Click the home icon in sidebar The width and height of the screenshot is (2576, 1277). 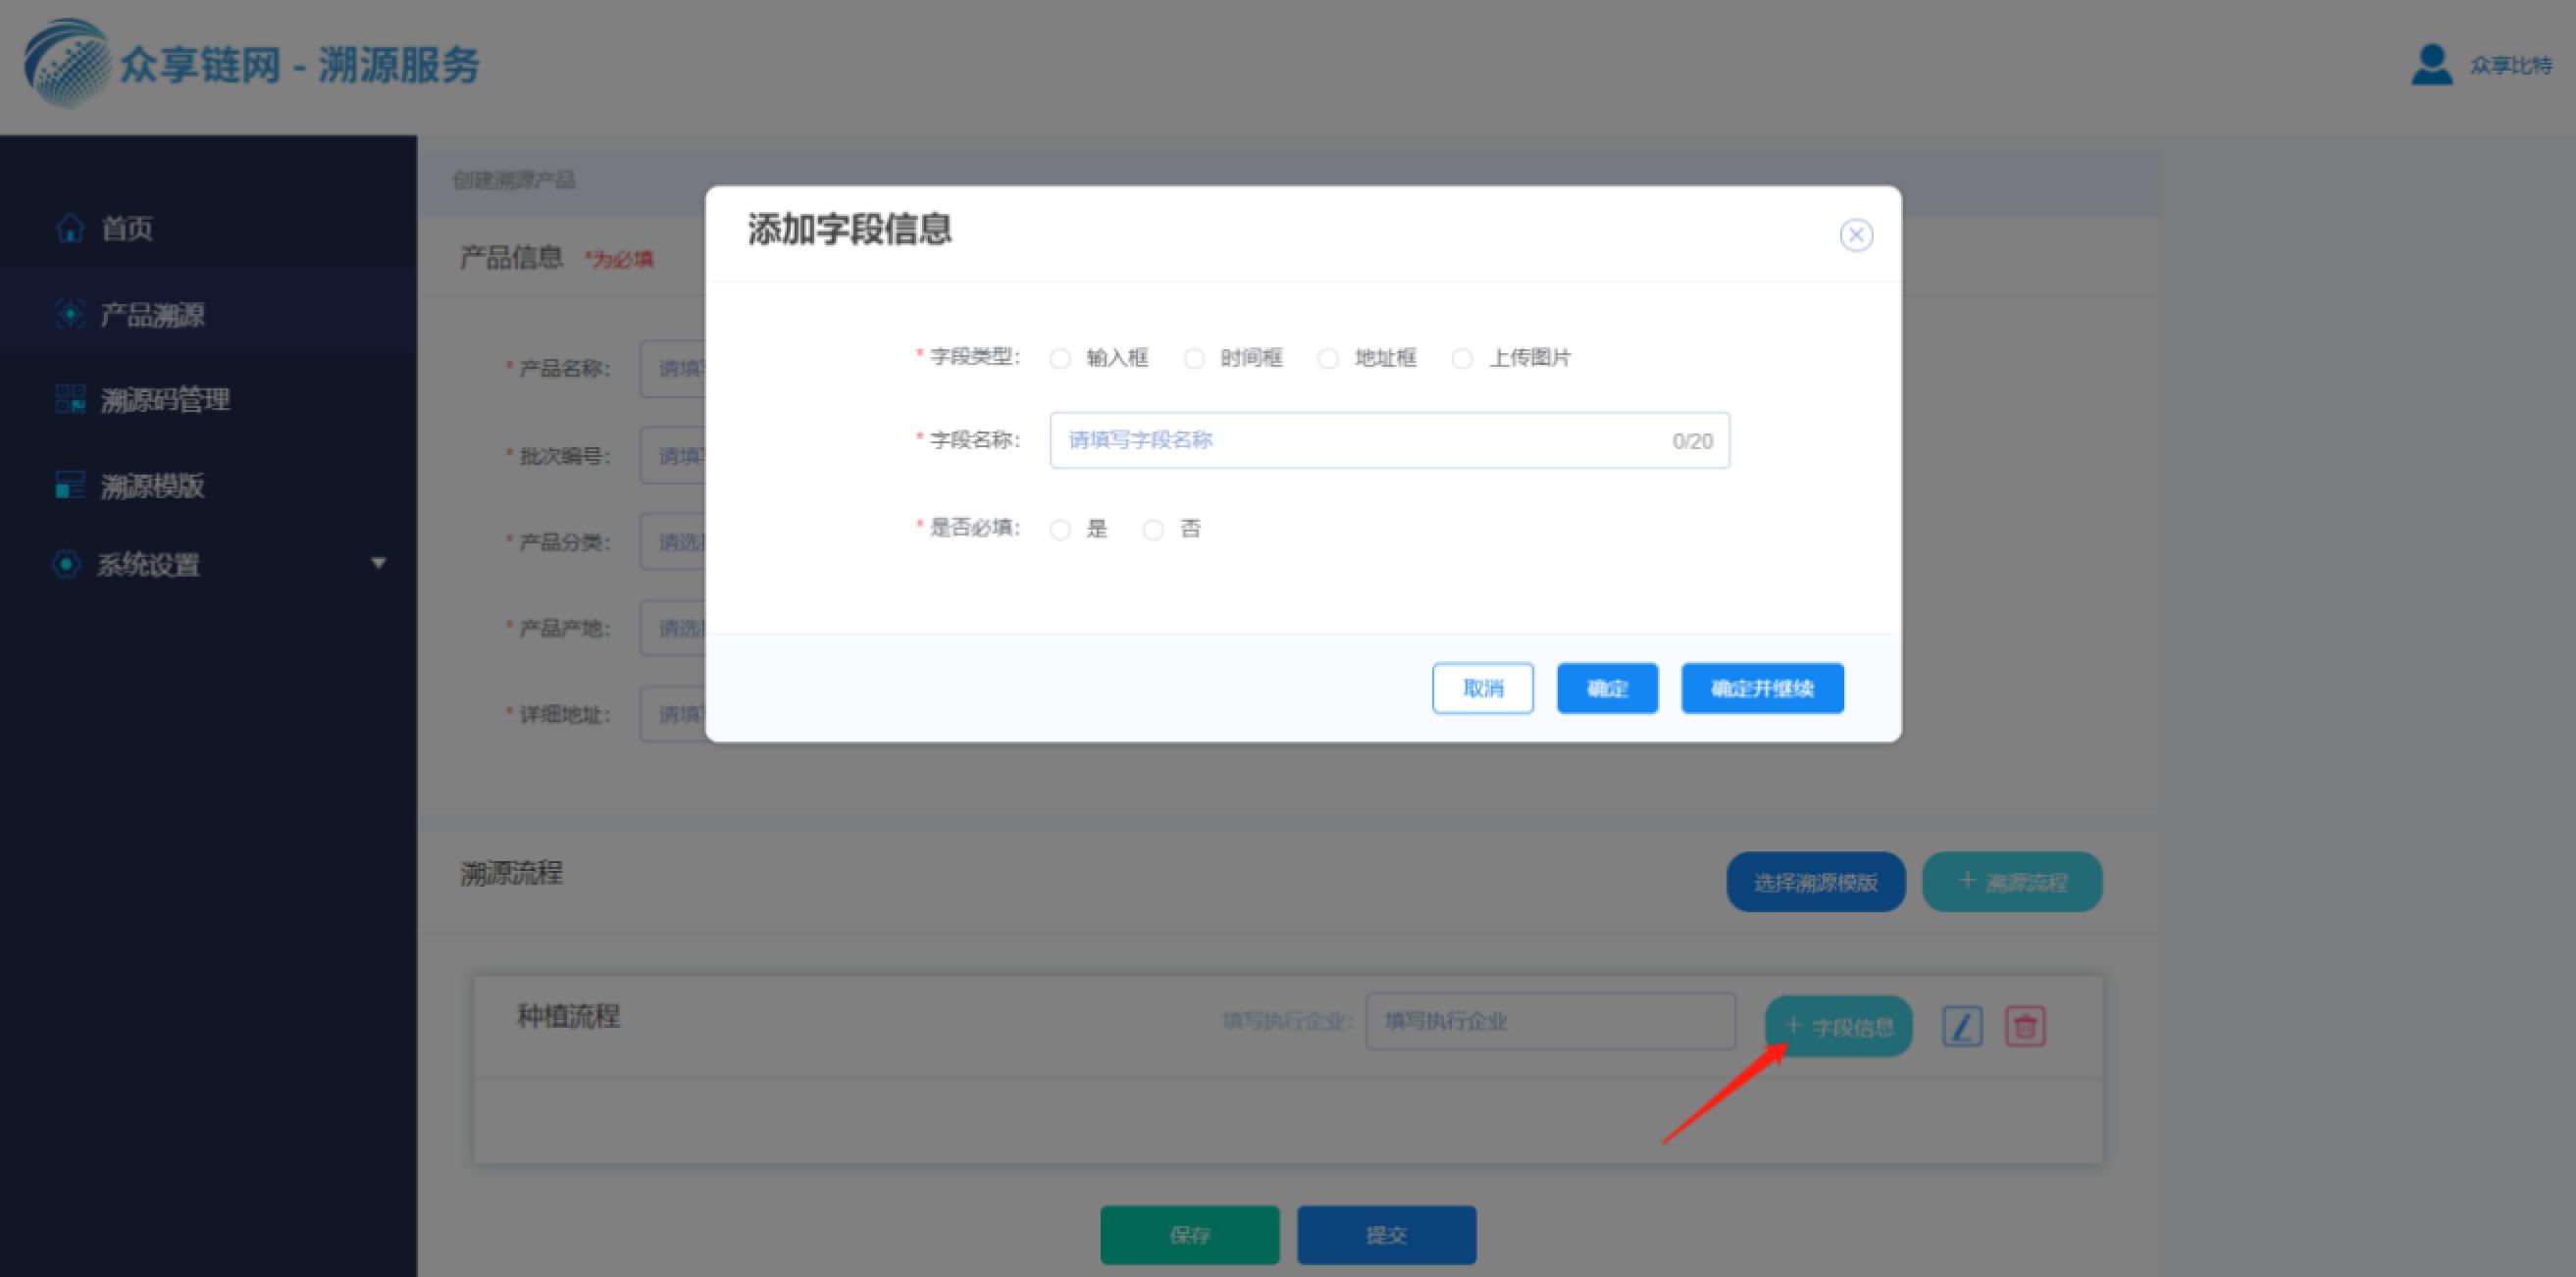click(69, 229)
